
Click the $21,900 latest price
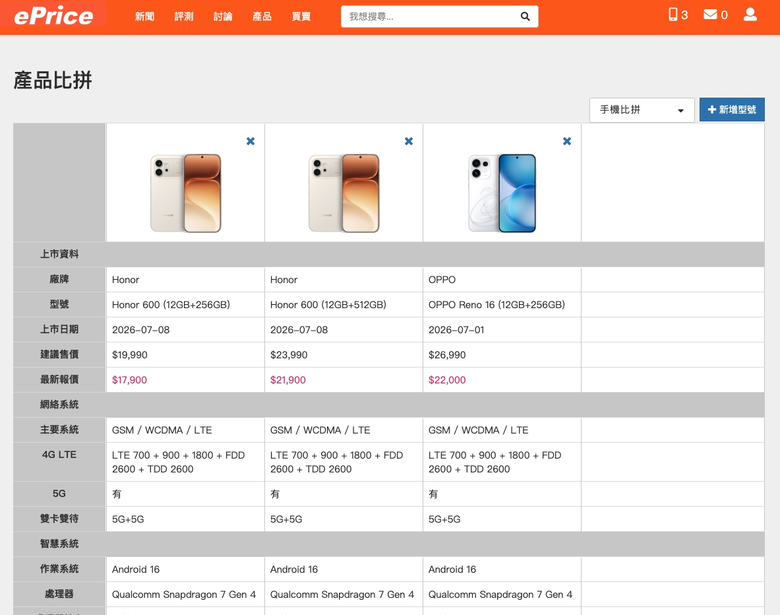point(288,380)
